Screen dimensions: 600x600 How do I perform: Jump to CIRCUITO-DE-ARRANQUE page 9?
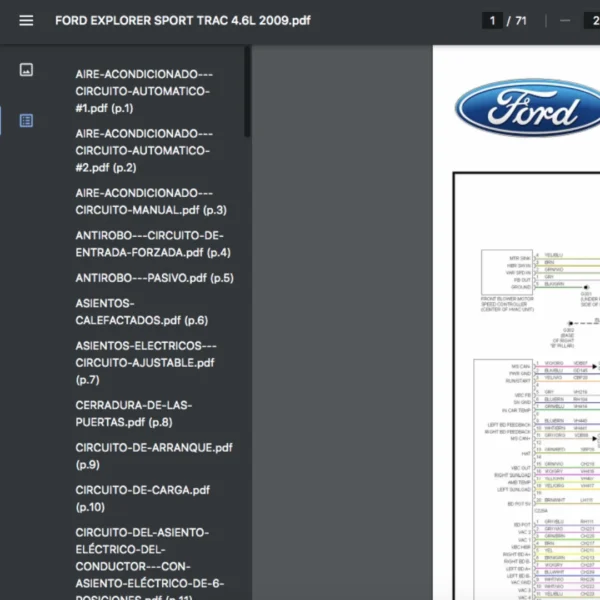[154, 456]
